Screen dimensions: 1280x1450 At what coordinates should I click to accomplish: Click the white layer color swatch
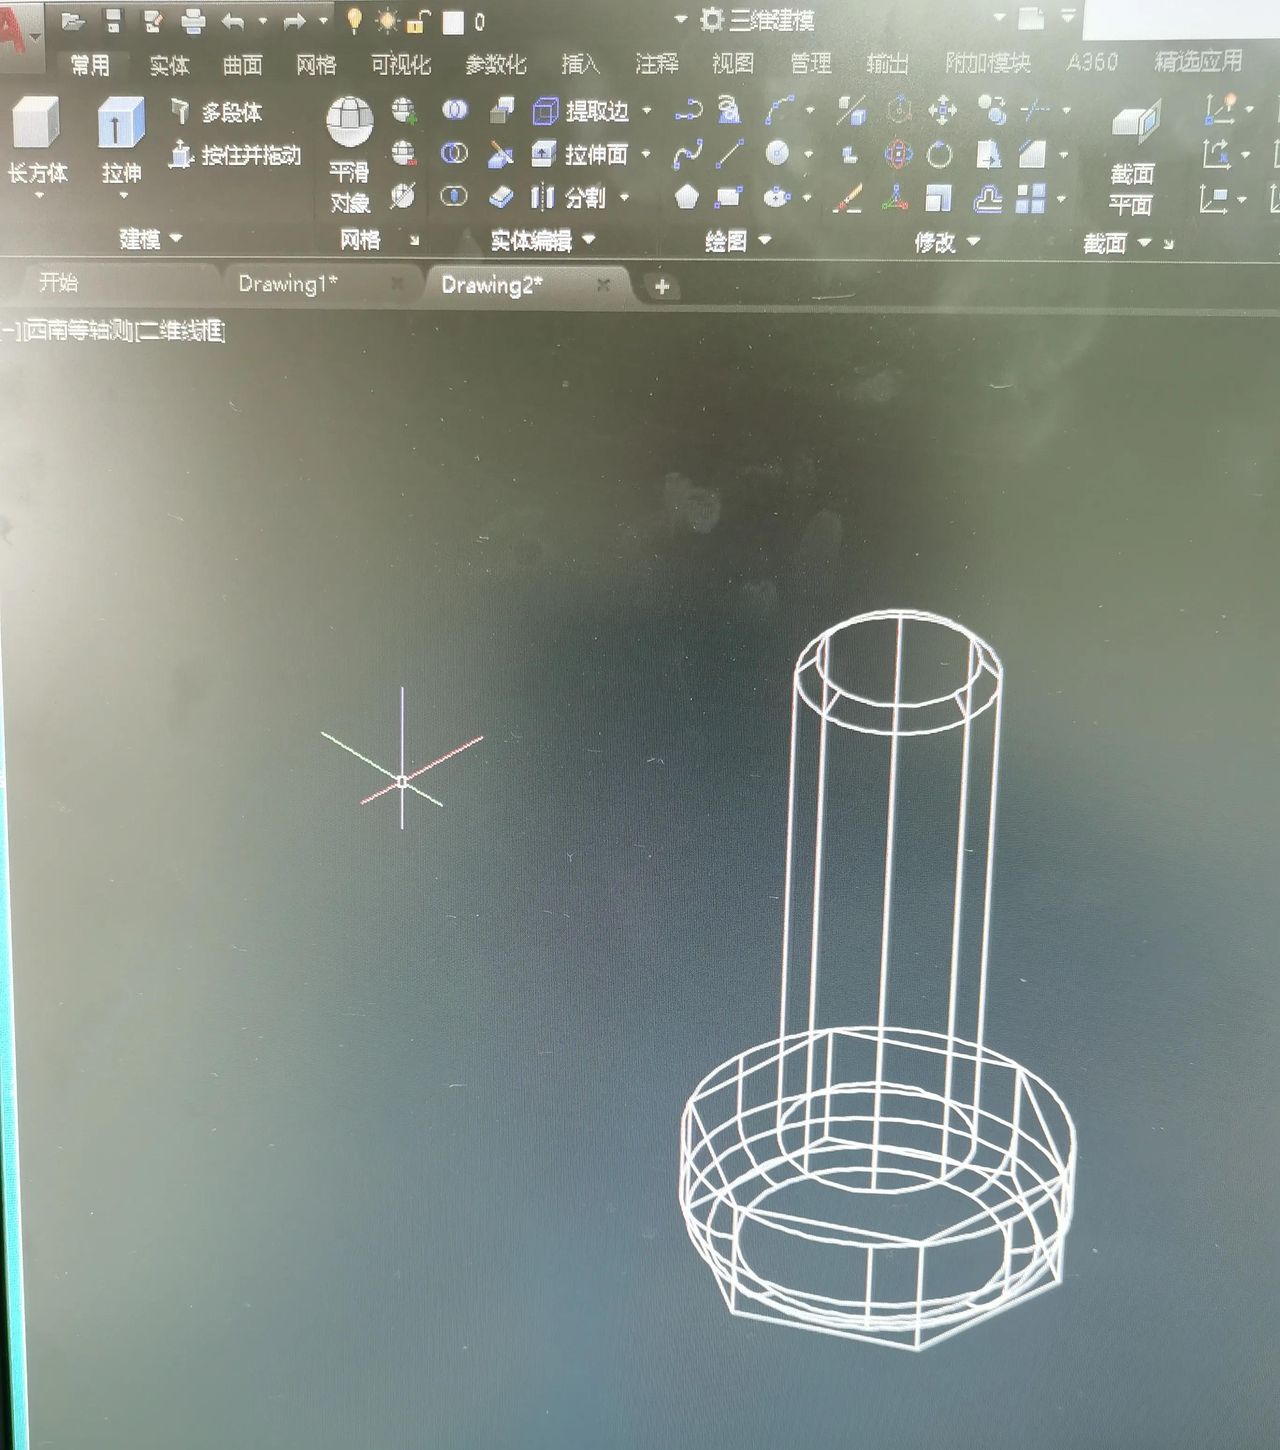[453, 22]
